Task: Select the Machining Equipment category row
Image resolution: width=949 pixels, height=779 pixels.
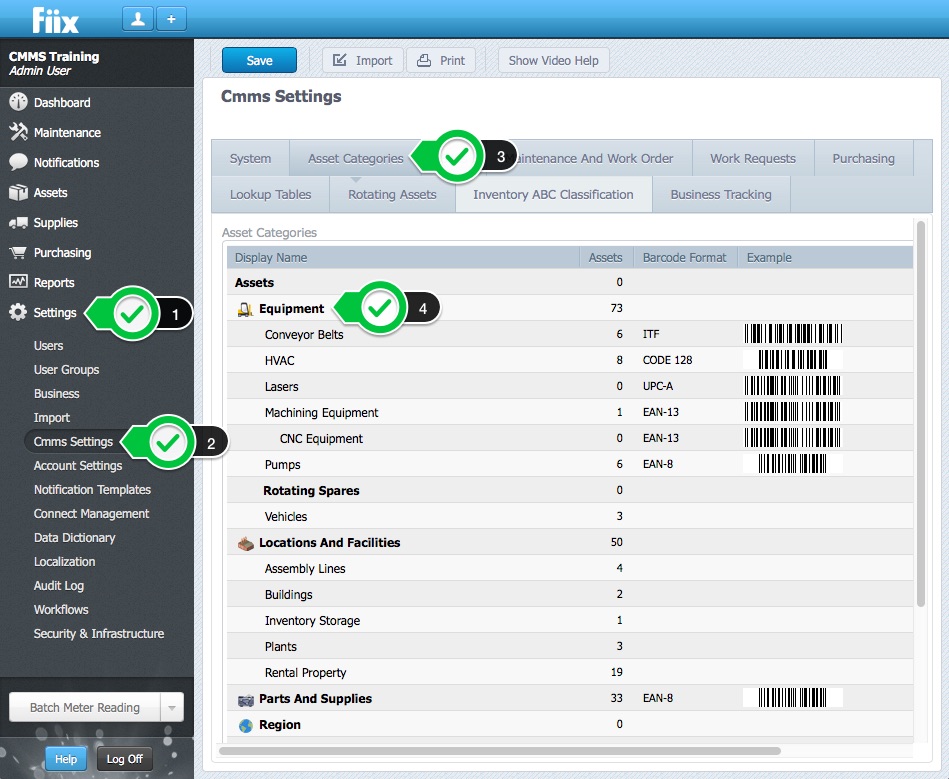Action: (x=570, y=412)
